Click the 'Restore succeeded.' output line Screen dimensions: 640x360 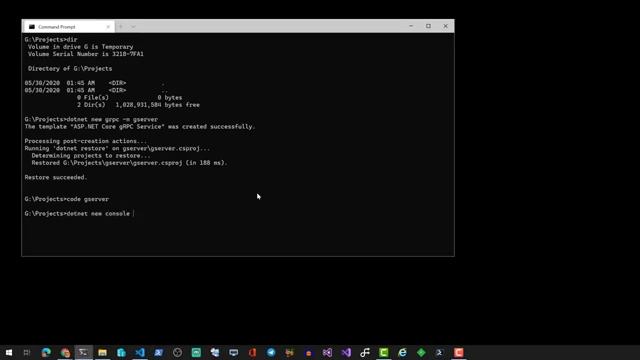[x=56, y=177]
